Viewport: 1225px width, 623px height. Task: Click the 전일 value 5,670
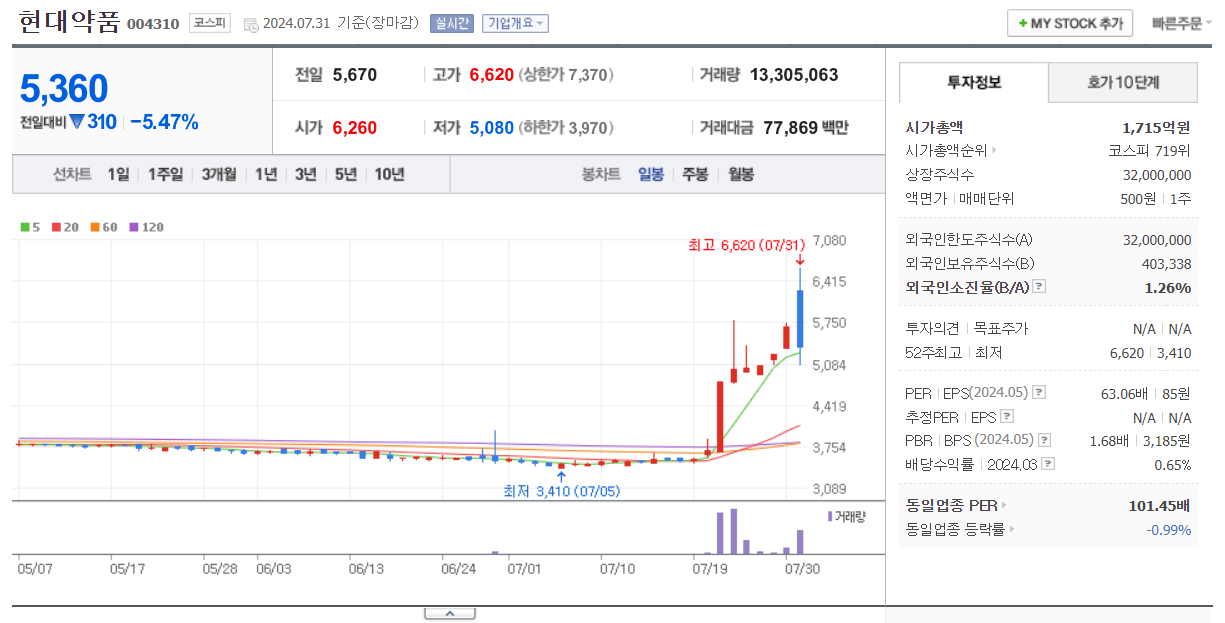[355, 75]
